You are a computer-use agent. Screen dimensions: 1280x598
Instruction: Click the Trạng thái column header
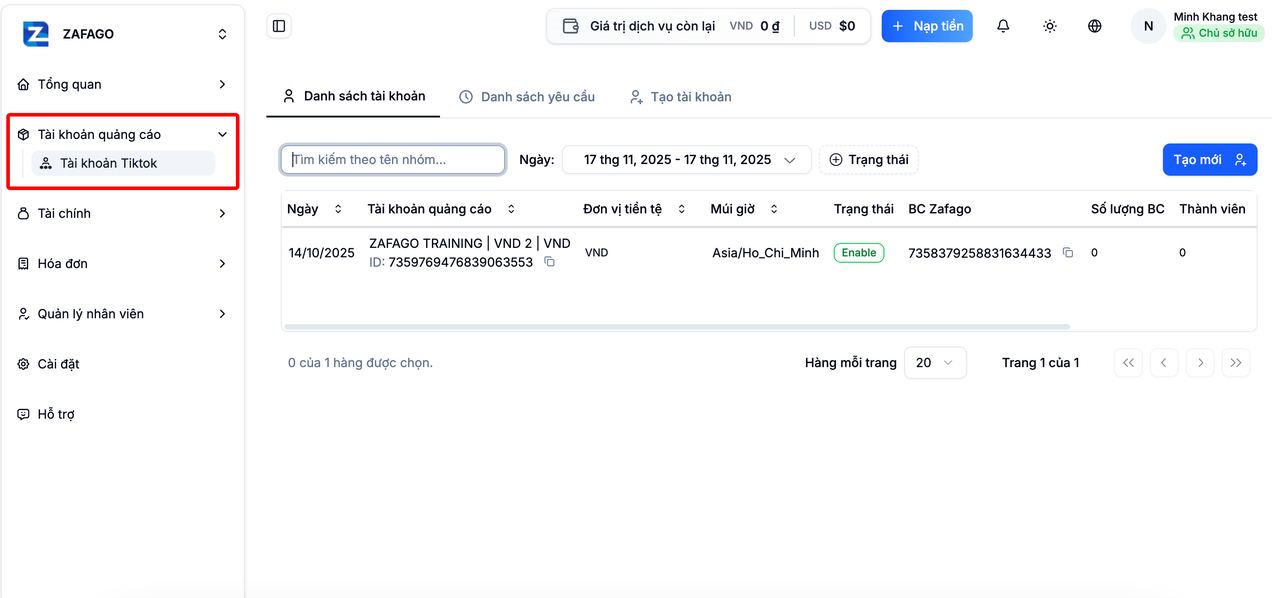[x=864, y=209]
